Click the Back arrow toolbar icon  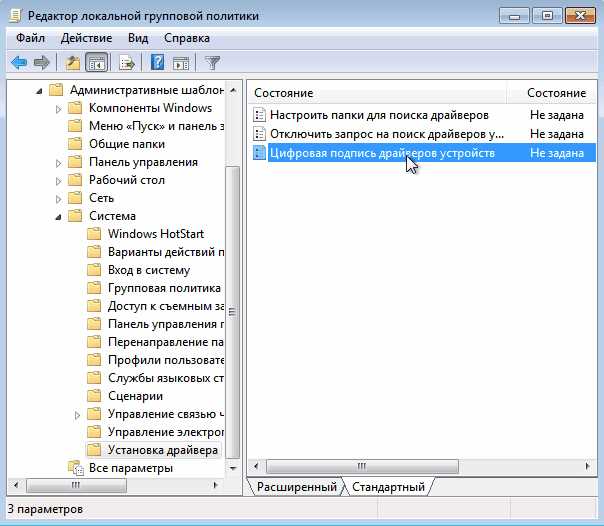tap(19, 62)
